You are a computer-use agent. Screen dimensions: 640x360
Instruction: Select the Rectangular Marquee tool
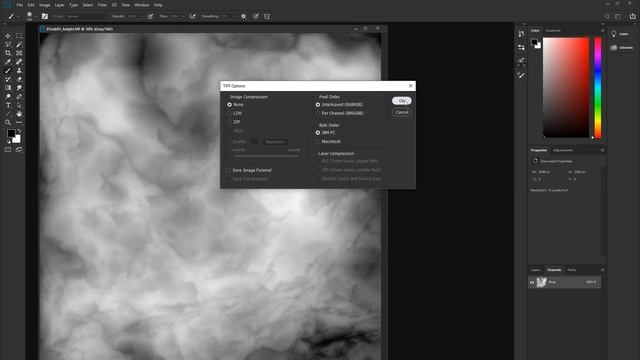coord(19,36)
